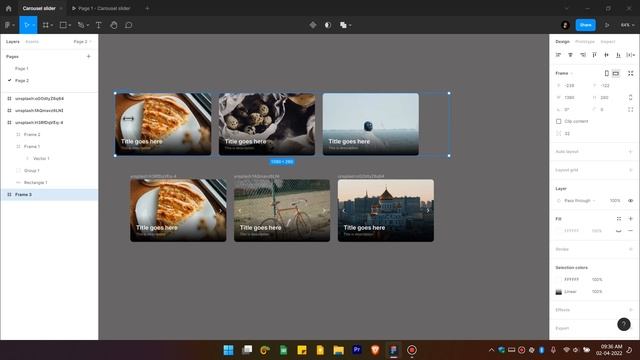The width and height of the screenshot is (640, 360).
Task: Switch to the Layers tab
Action: coord(13,42)
